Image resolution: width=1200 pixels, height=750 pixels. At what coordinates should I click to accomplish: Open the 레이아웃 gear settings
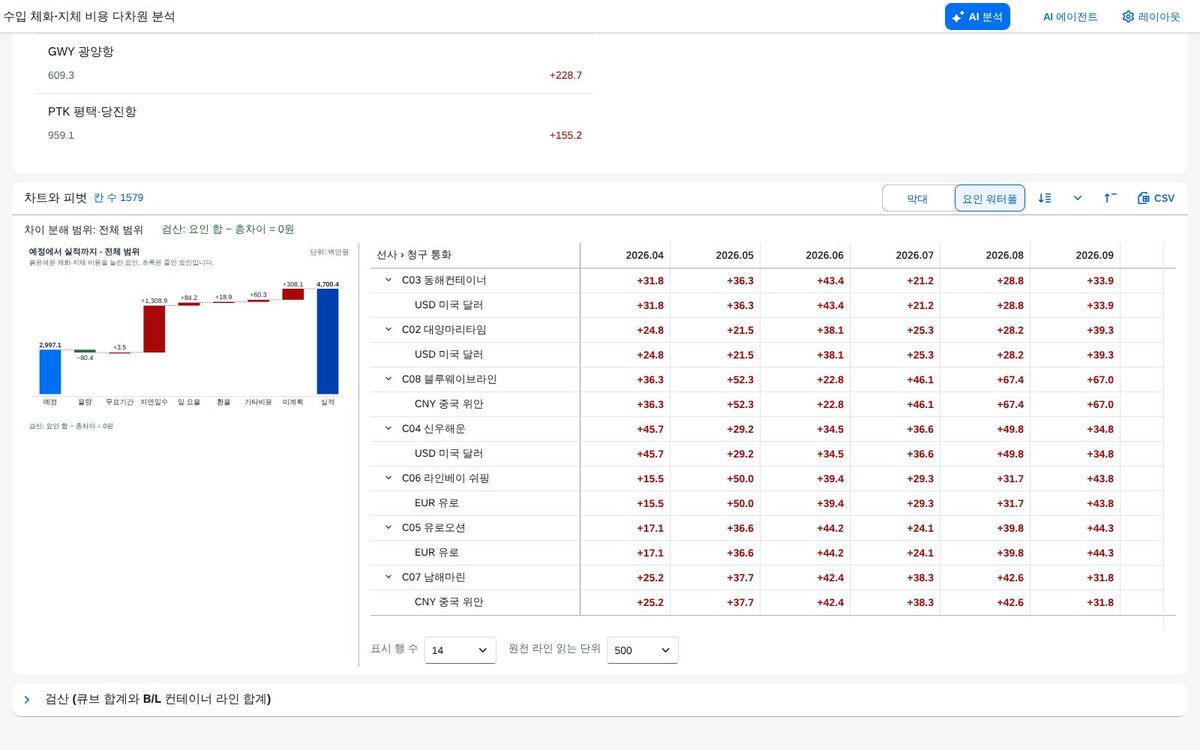click(x=1151, y=17)
